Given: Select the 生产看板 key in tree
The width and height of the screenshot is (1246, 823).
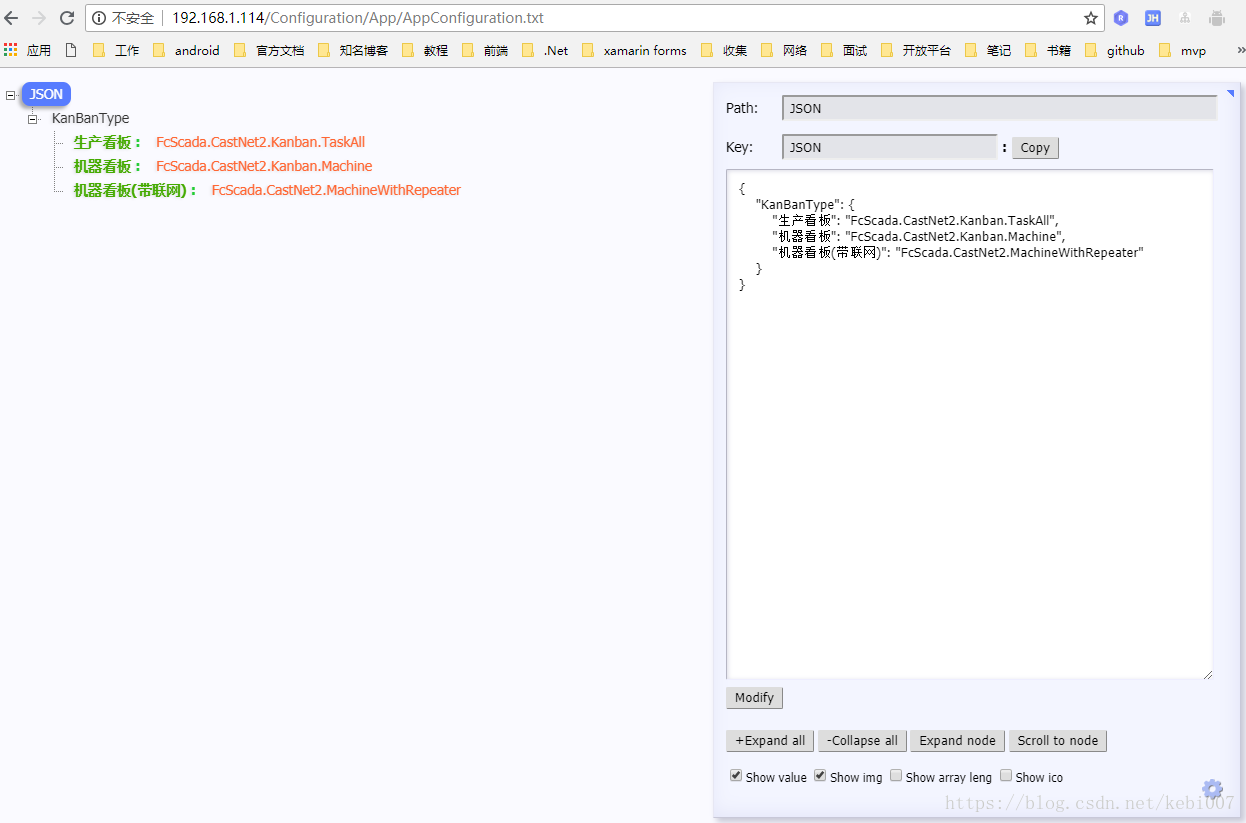Looking at the screenshot, I should point(108,142).
